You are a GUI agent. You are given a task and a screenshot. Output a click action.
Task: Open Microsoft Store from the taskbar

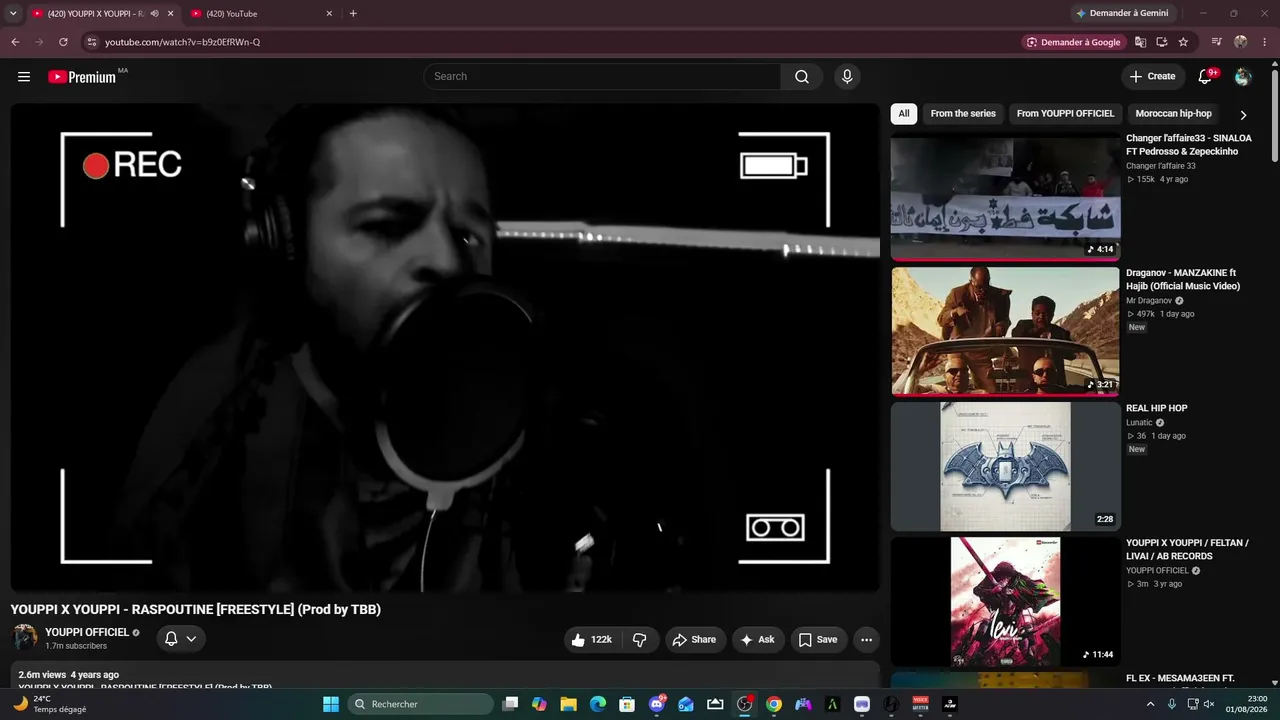pyautogui.click(x=627, y=704)
